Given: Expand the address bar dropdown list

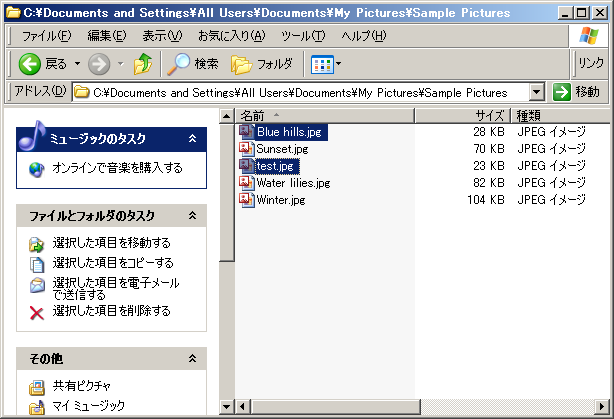Looking at the screenshot, I should [x=537, y=92].
